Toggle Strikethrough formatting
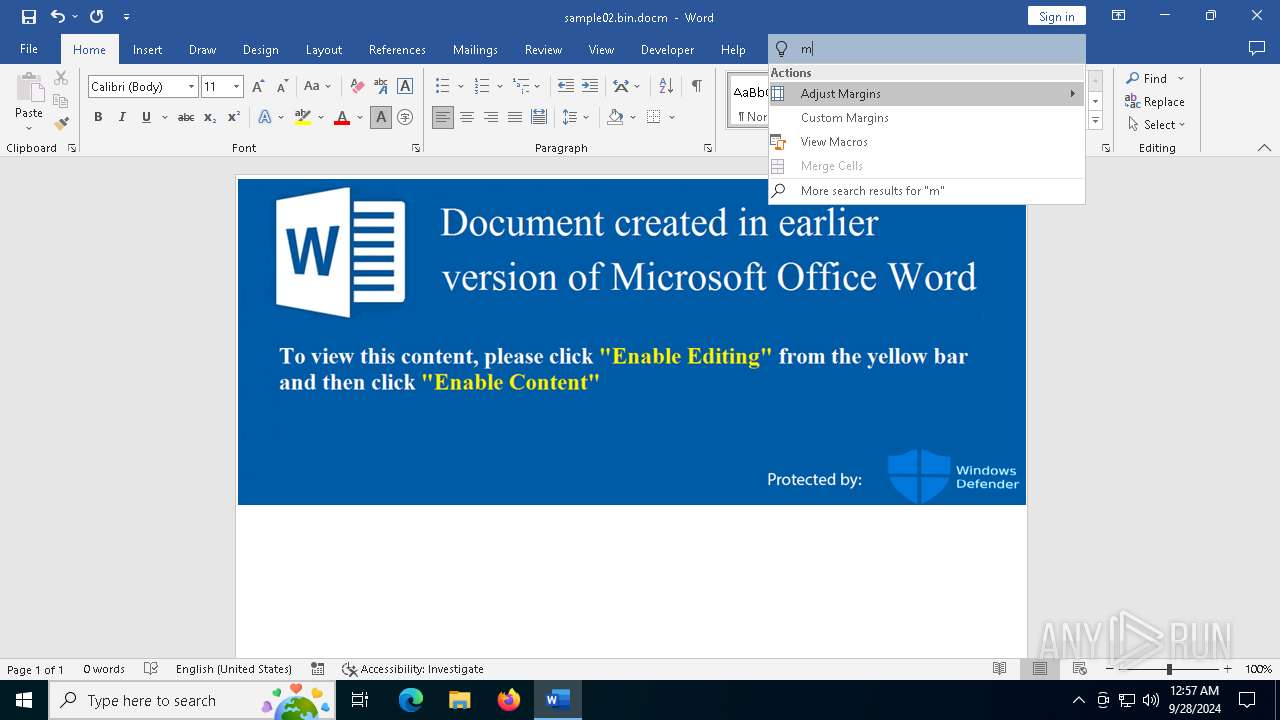Screen dimensions: 1280x720 pyautogui.click(x=185, y=117)
